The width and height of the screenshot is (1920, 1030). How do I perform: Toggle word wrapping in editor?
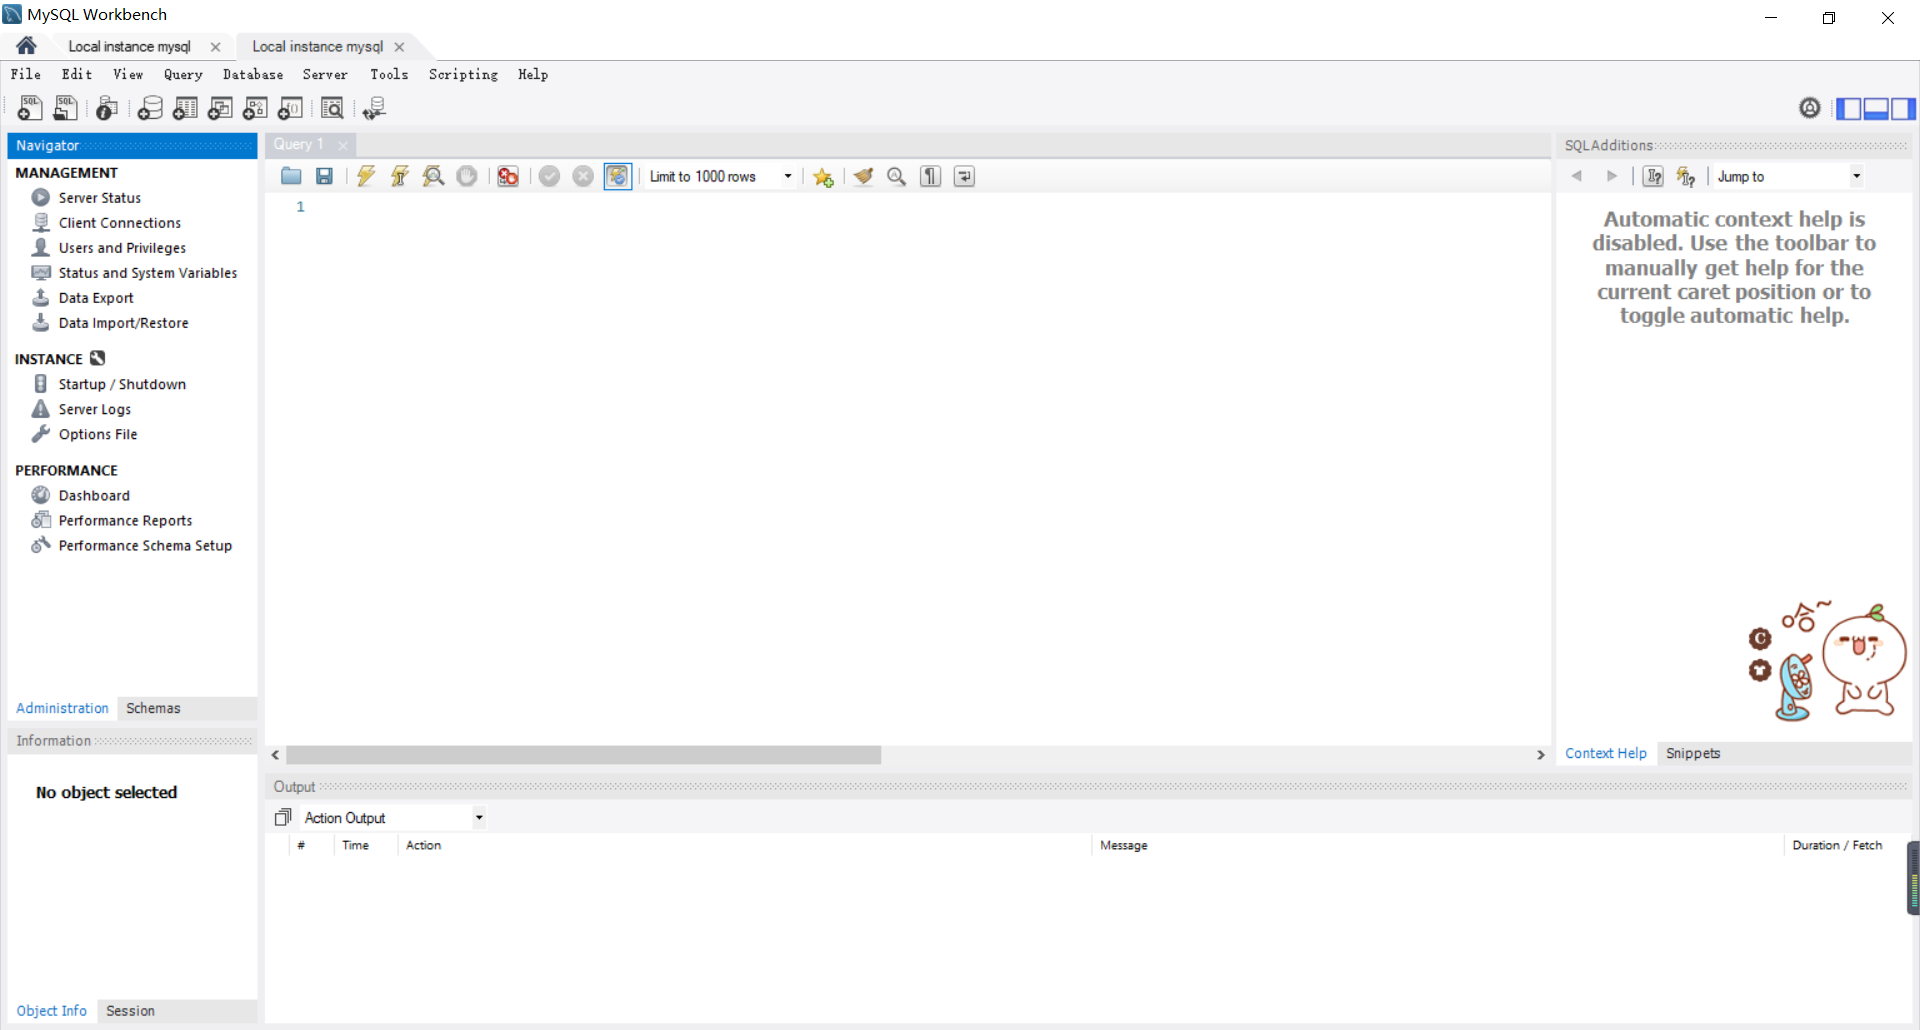[964, 176]
